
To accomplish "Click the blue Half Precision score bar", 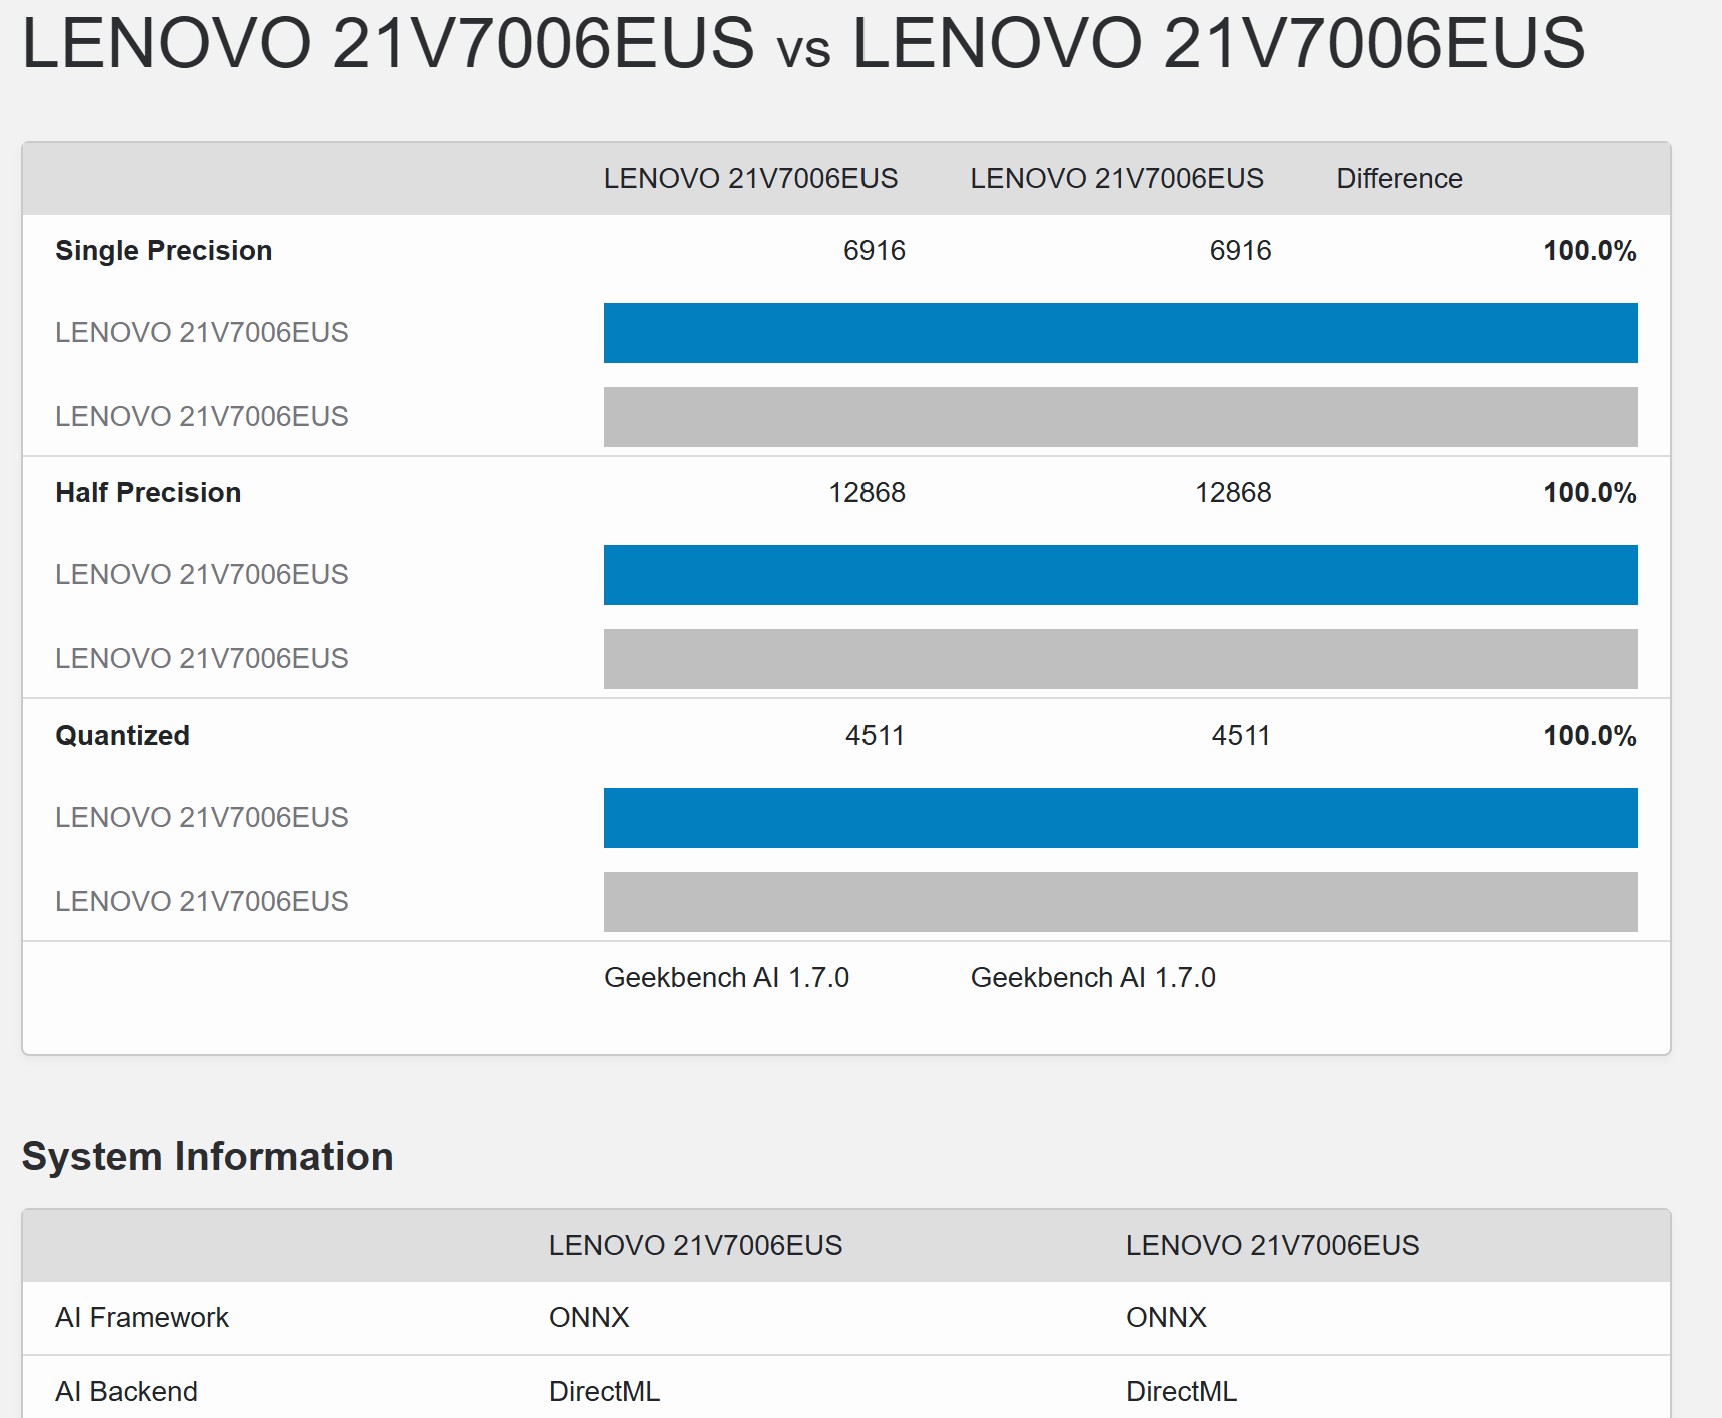I will click(1121, 575).
